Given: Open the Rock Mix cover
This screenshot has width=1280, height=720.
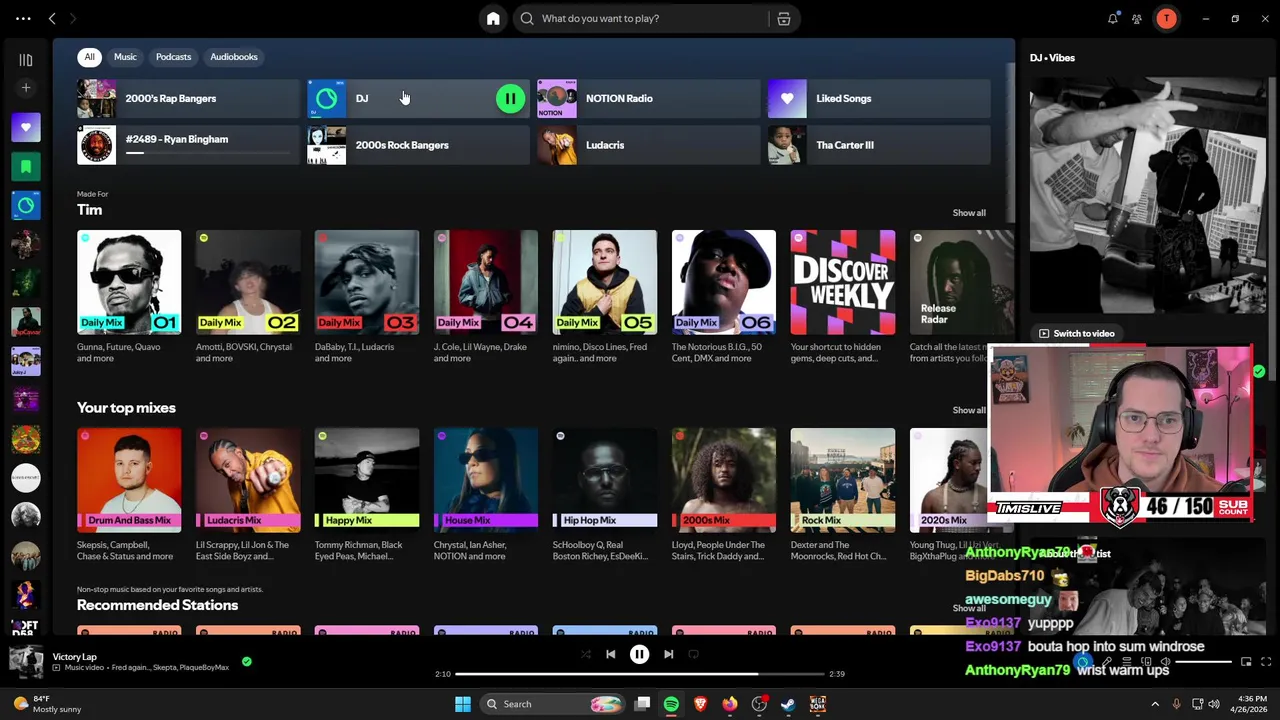Looking at the screenshot, I should tap(843, 480).
